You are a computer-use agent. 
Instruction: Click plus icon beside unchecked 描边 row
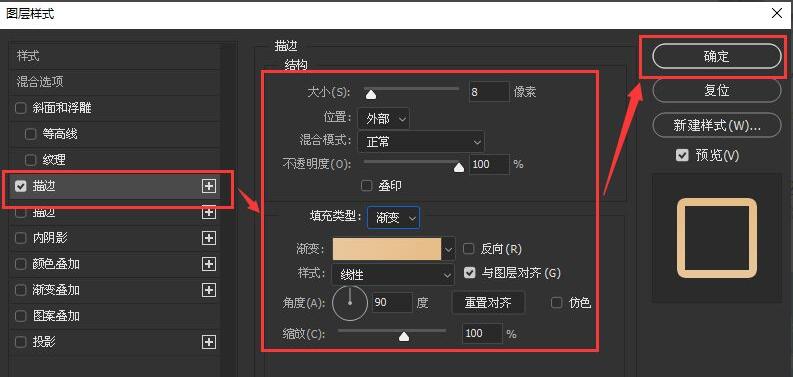[x=208, y=213]
